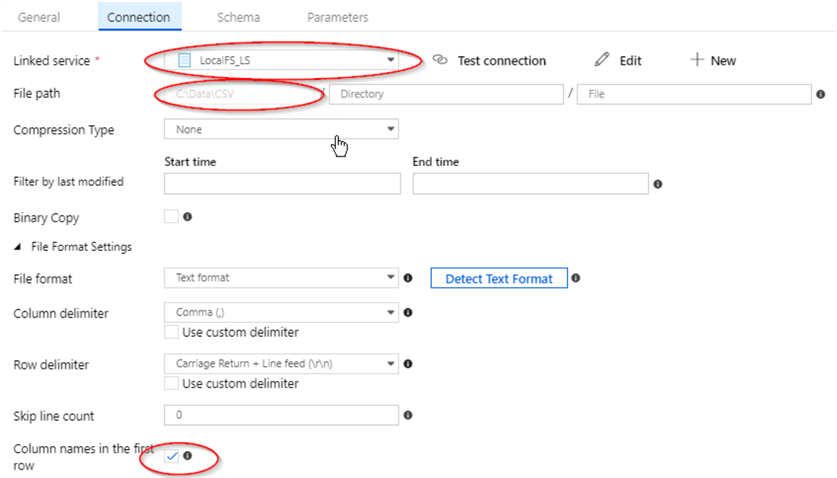
Task: Open the Compression Type dropdown
Action: point(280,129)
